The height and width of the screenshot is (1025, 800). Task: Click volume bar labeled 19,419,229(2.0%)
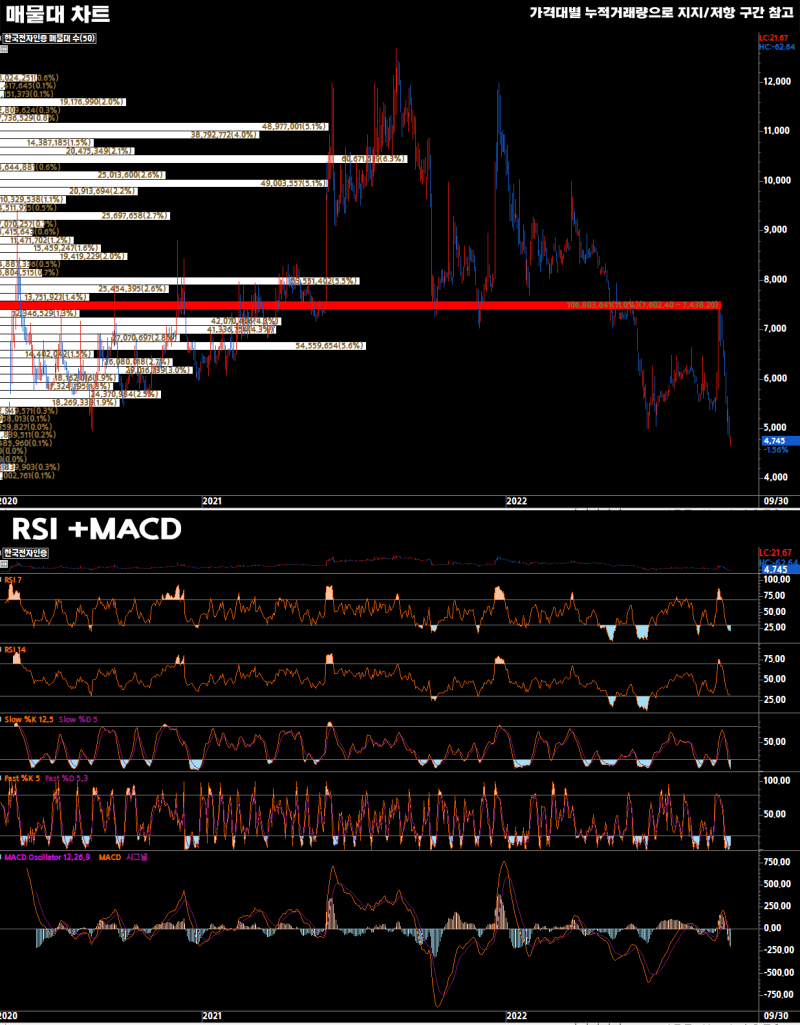(63, 256)
